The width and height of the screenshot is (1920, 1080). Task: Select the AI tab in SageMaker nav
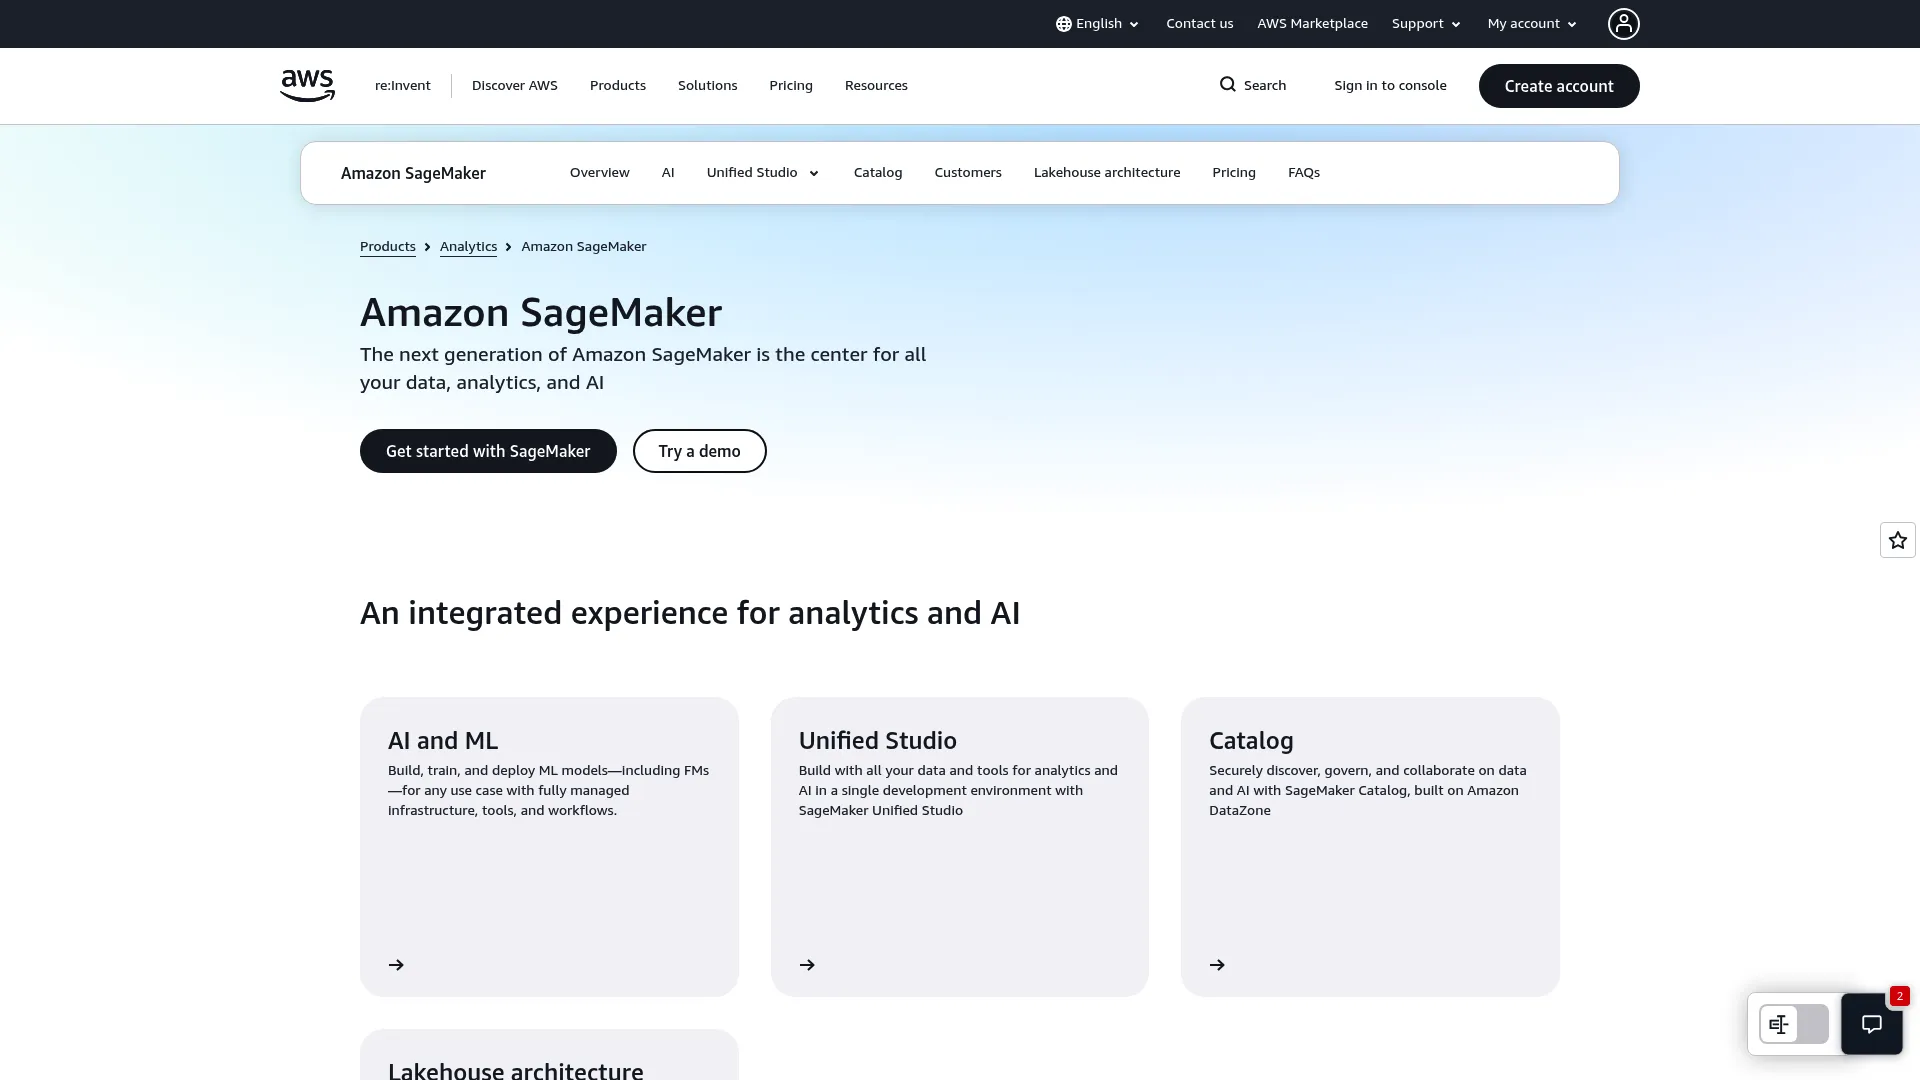pos(668,173)
